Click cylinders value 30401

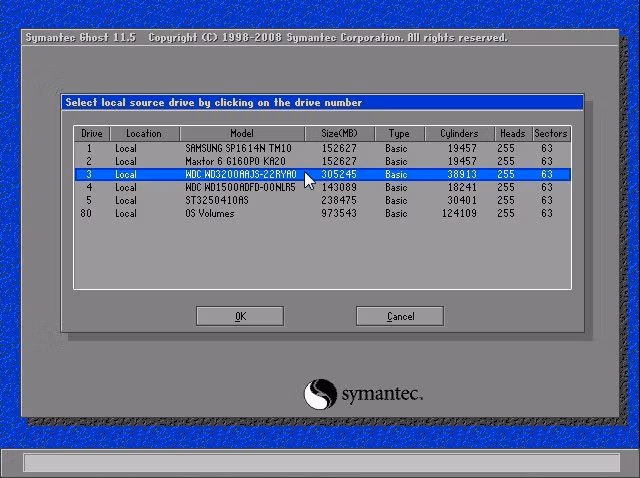coord(462,200)
